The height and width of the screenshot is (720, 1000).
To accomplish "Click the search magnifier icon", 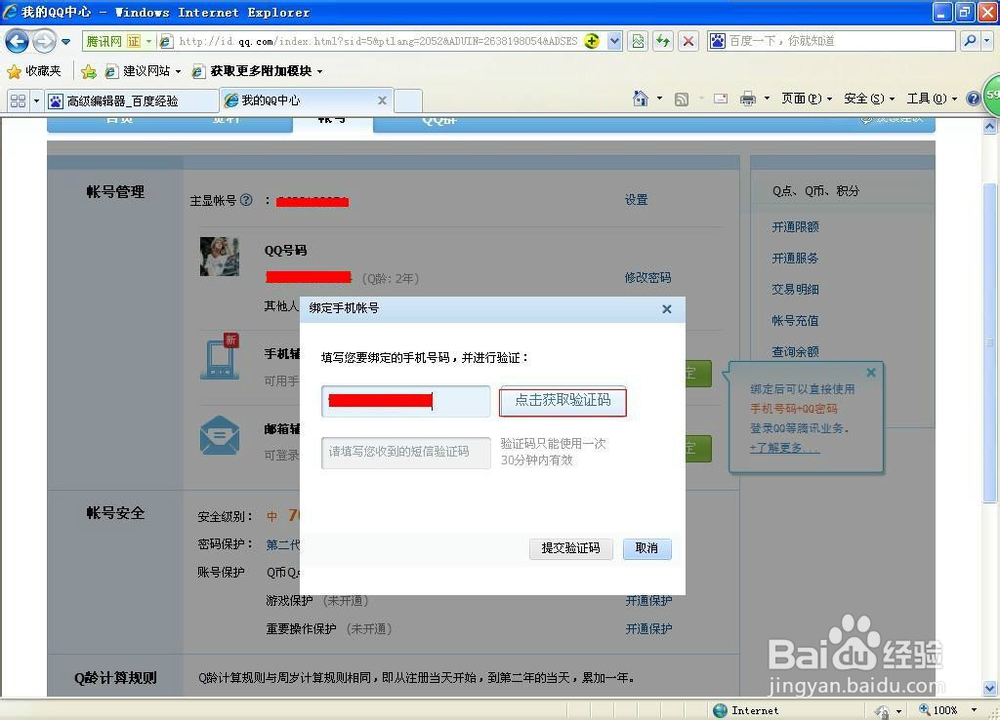I will (x=969, y=41).
